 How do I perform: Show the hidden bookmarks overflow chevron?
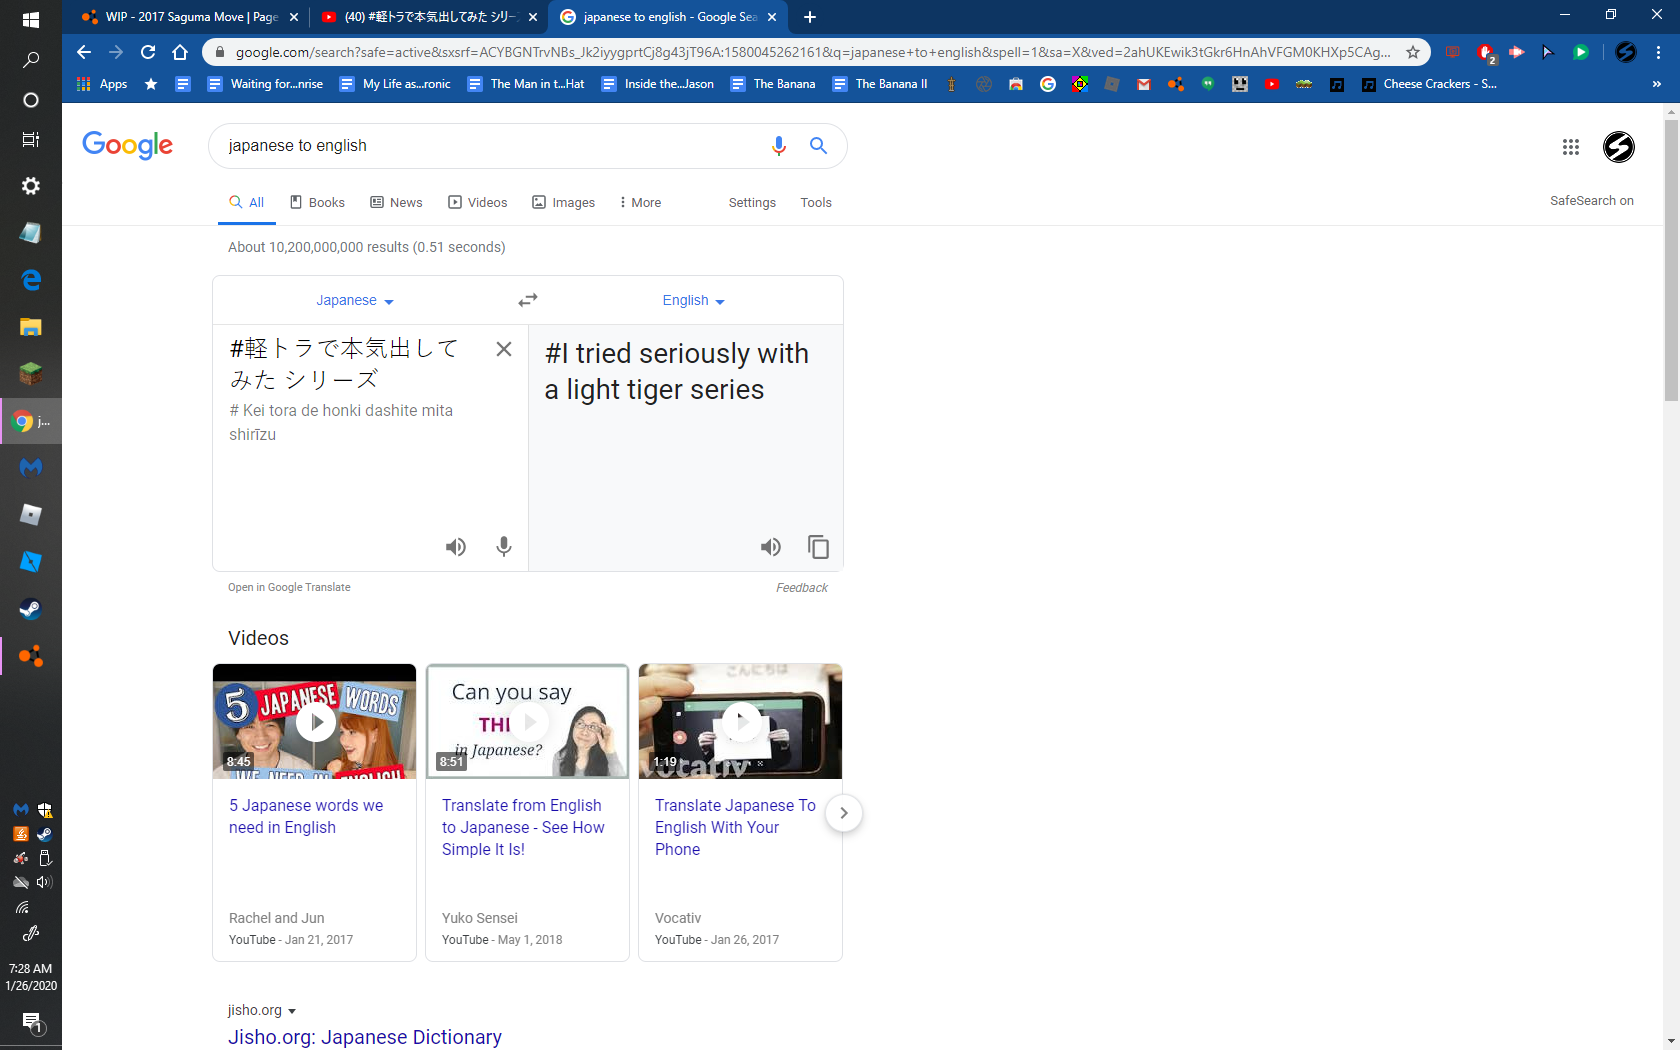(1656, 84)
